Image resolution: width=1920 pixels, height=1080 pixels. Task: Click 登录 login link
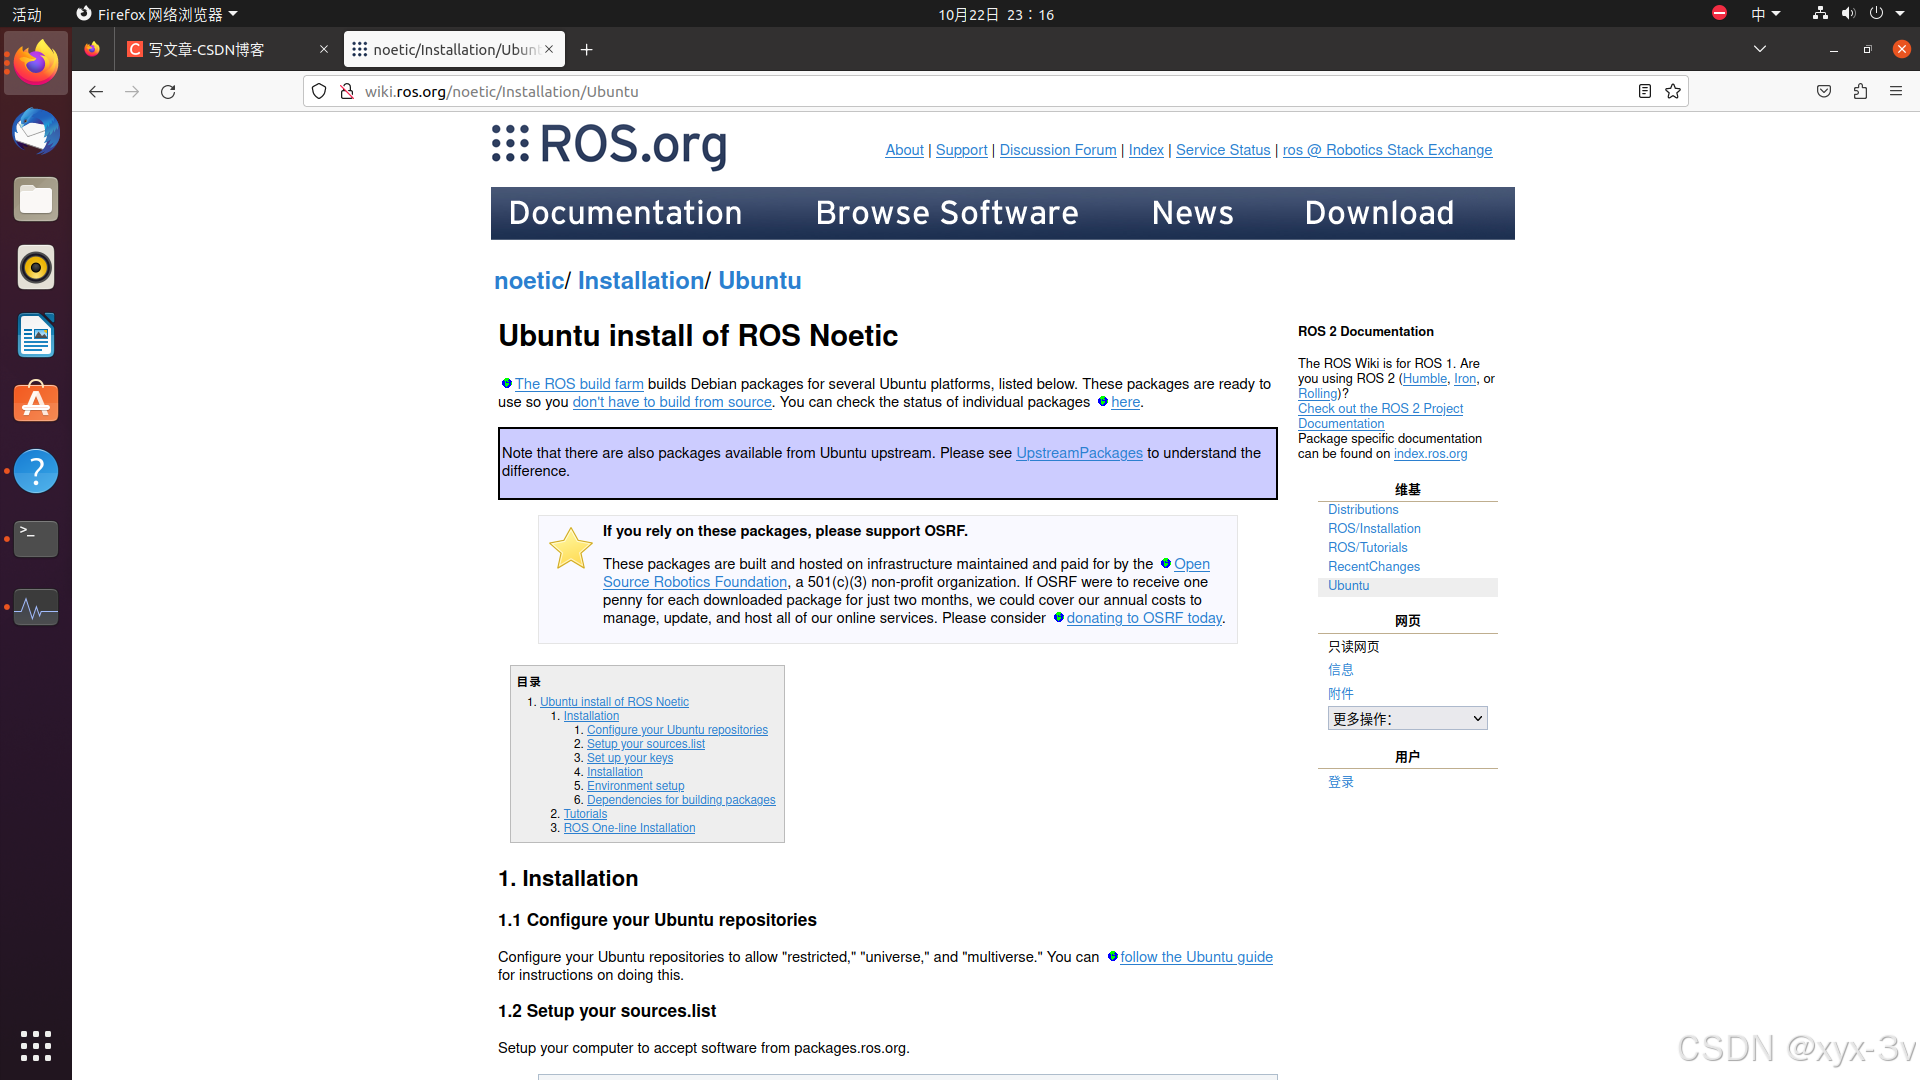1341,782
